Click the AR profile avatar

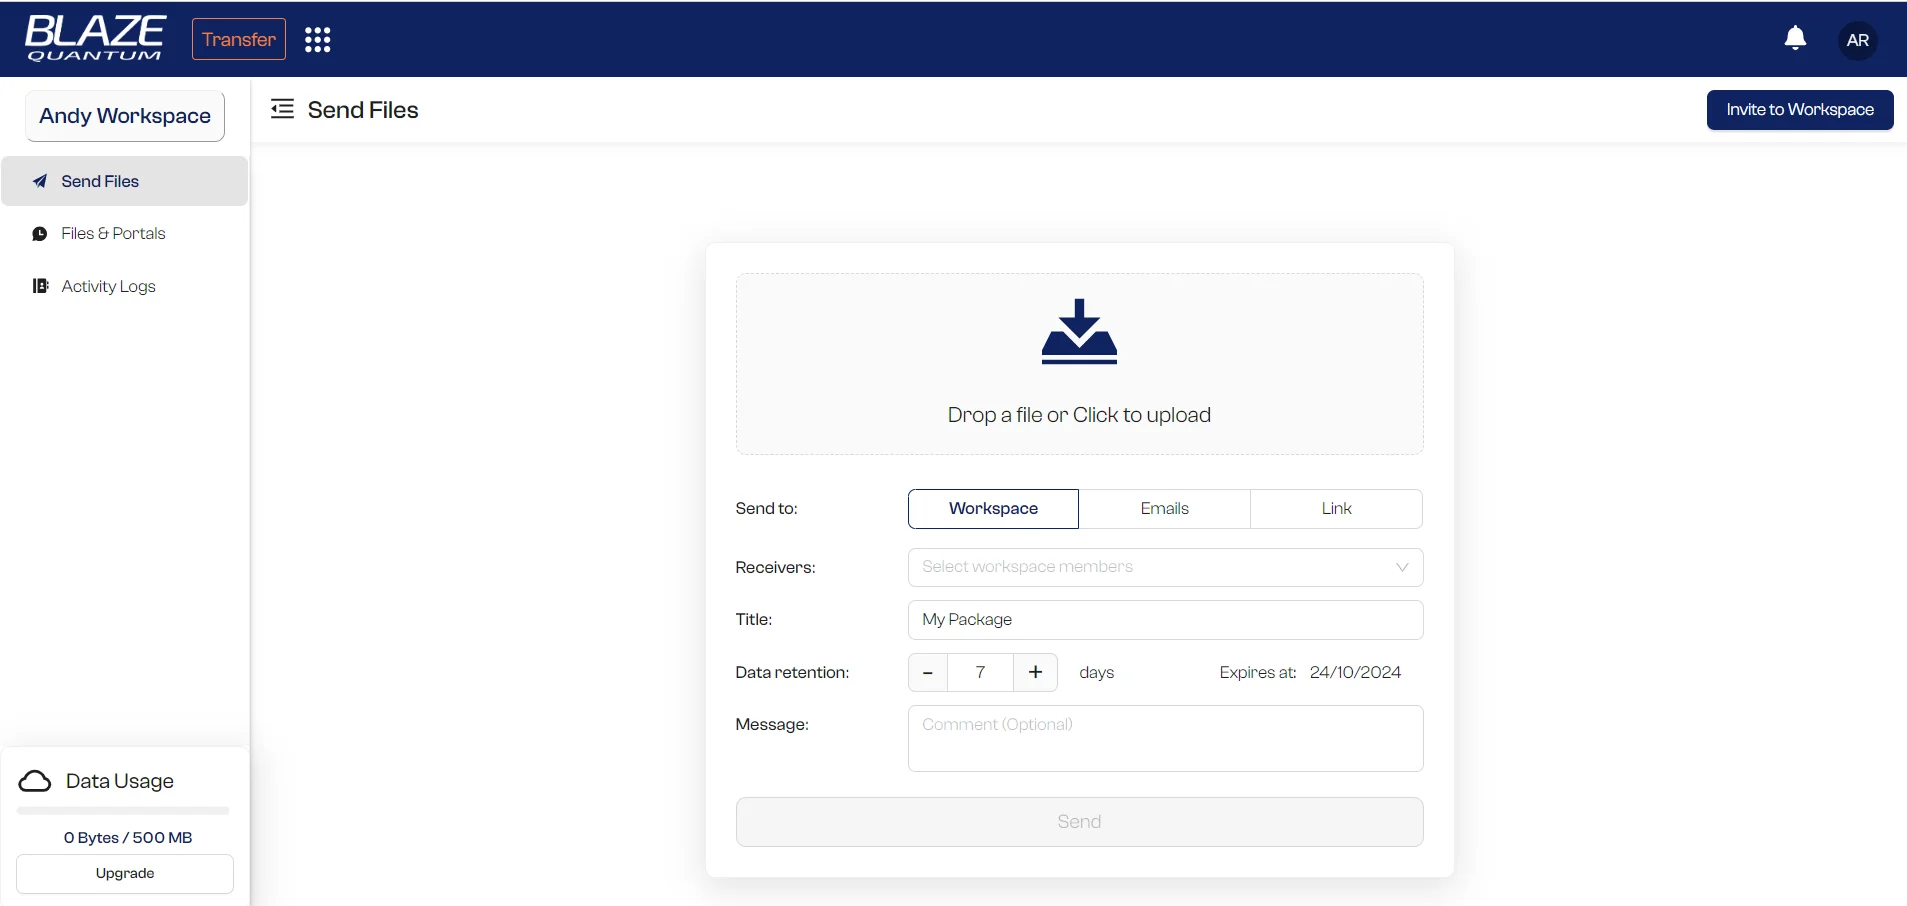1857,40
